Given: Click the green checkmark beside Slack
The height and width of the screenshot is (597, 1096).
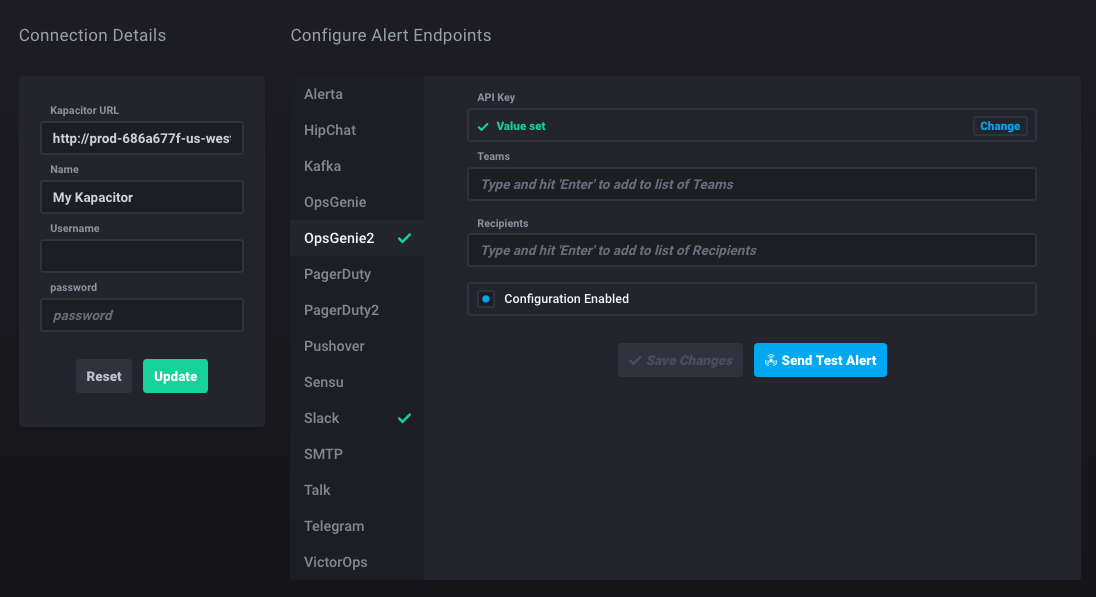Looking at the screenshot, I should 404,418.
